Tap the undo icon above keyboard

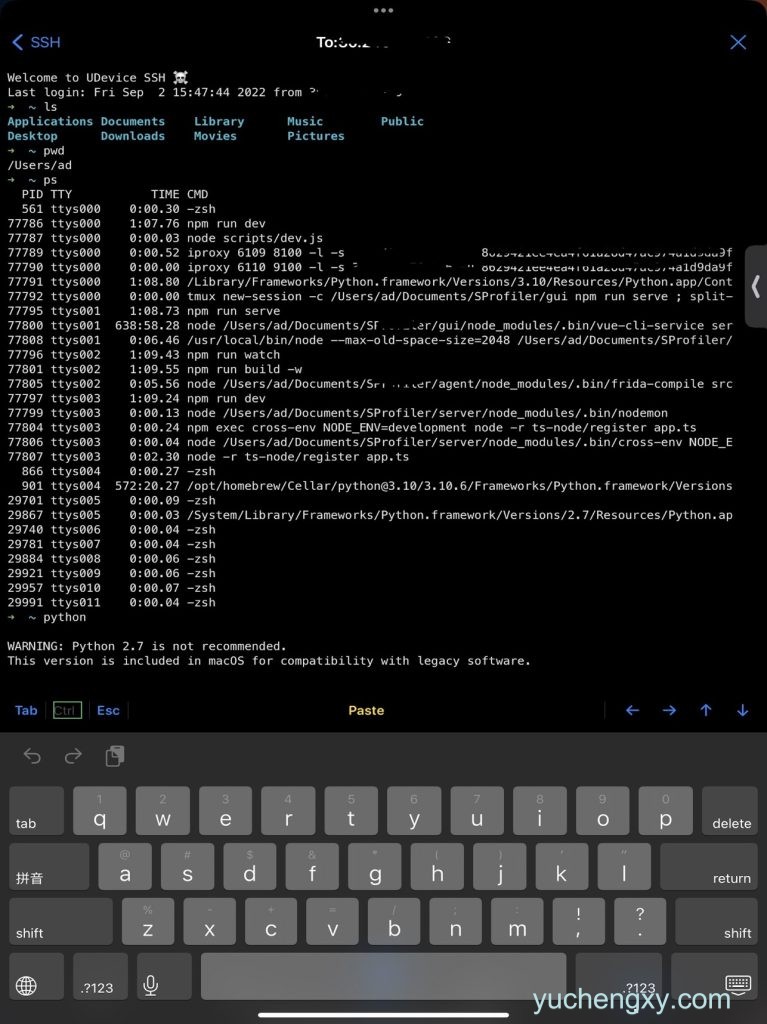[x=32, y=756]
